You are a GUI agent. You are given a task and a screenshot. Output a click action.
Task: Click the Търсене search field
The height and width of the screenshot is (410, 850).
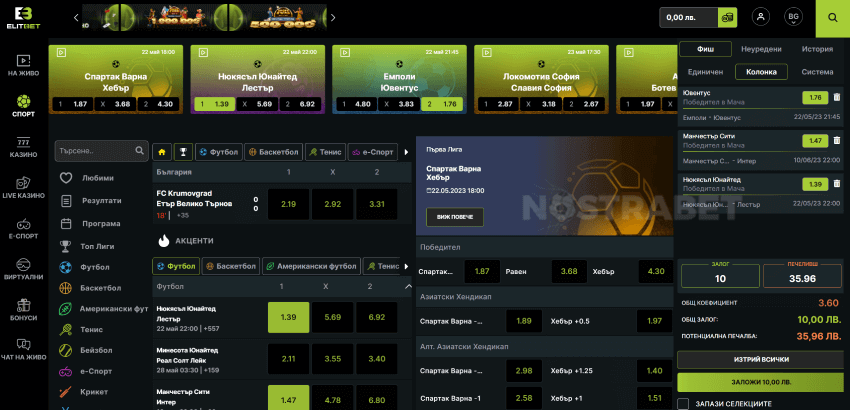point(101,151)
